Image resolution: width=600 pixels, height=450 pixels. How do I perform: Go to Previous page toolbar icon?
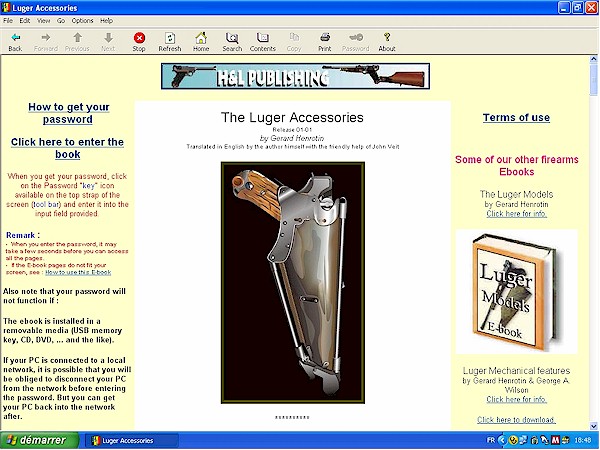77,38
